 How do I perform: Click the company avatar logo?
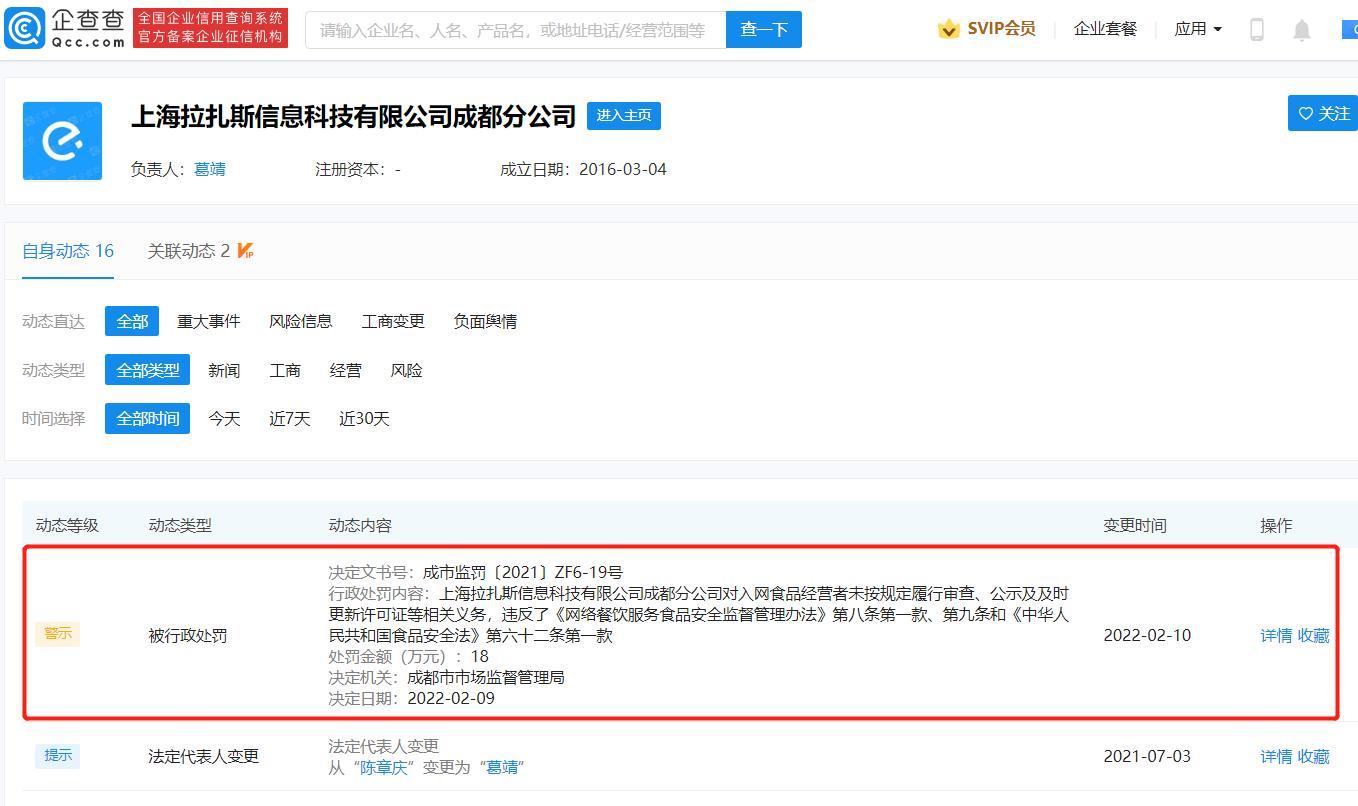click(x=62, y=141)
